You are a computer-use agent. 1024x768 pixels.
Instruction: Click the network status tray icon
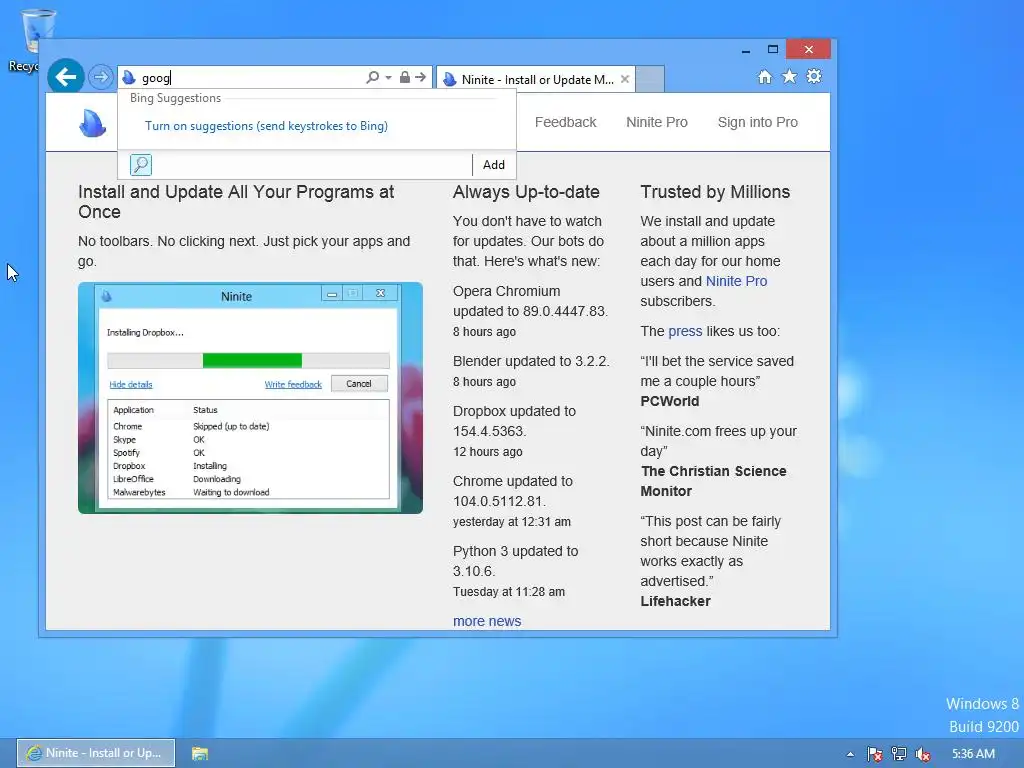[899, 754]
